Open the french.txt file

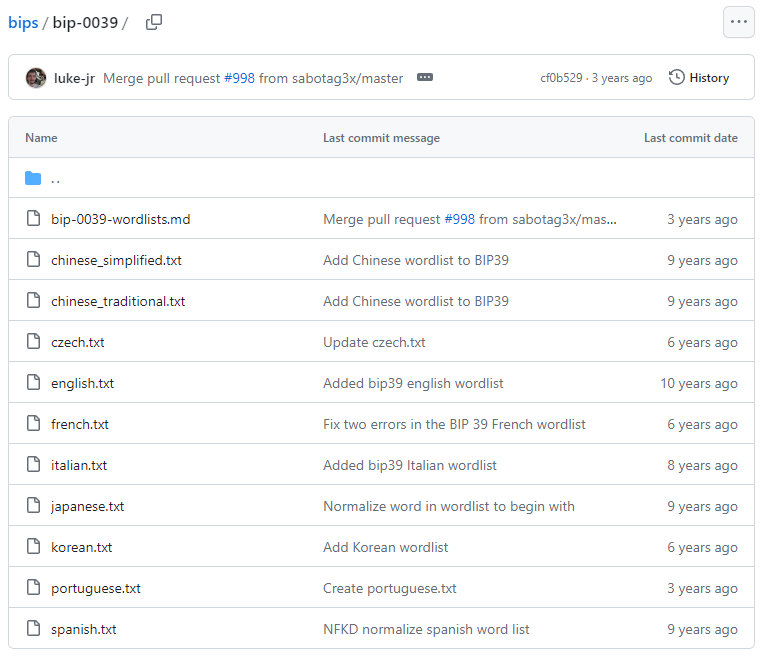[80, 425]
